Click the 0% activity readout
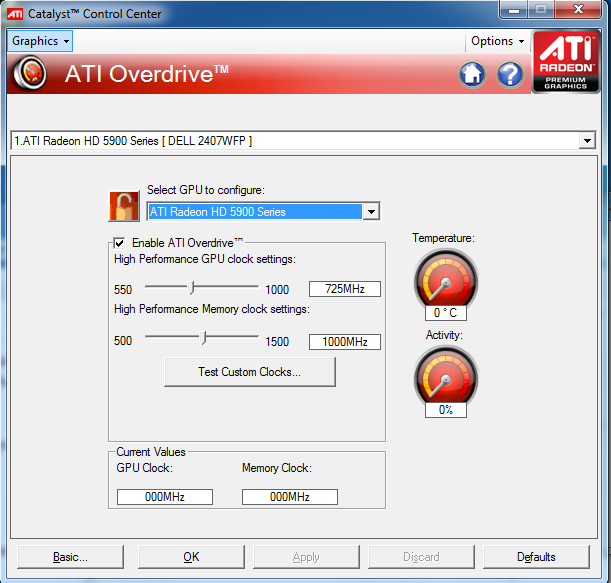 click(446, 410)
